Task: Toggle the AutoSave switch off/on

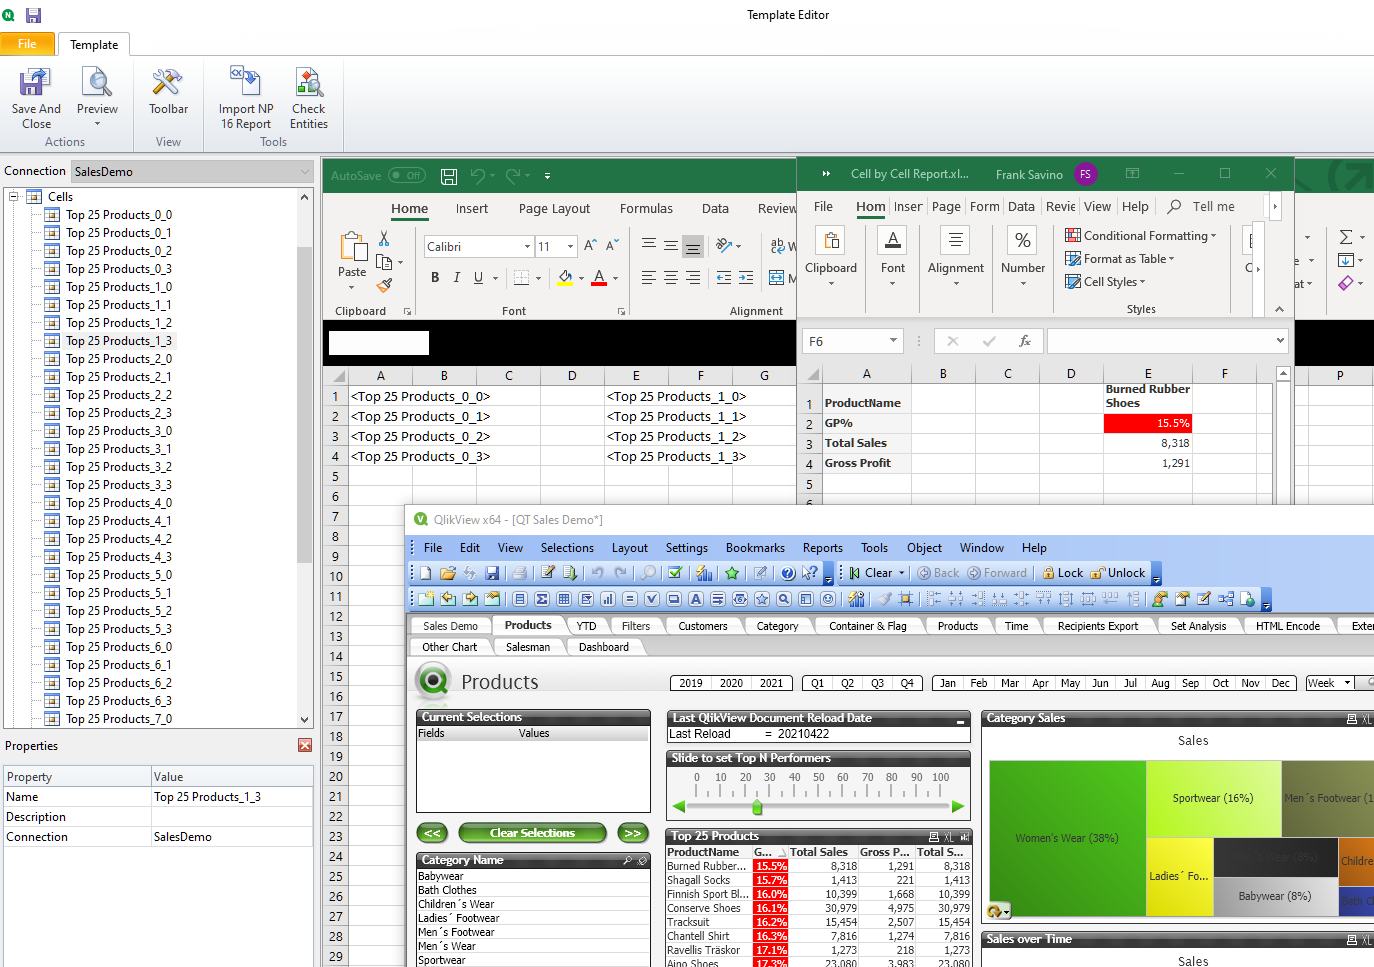Action: (407, 175)
